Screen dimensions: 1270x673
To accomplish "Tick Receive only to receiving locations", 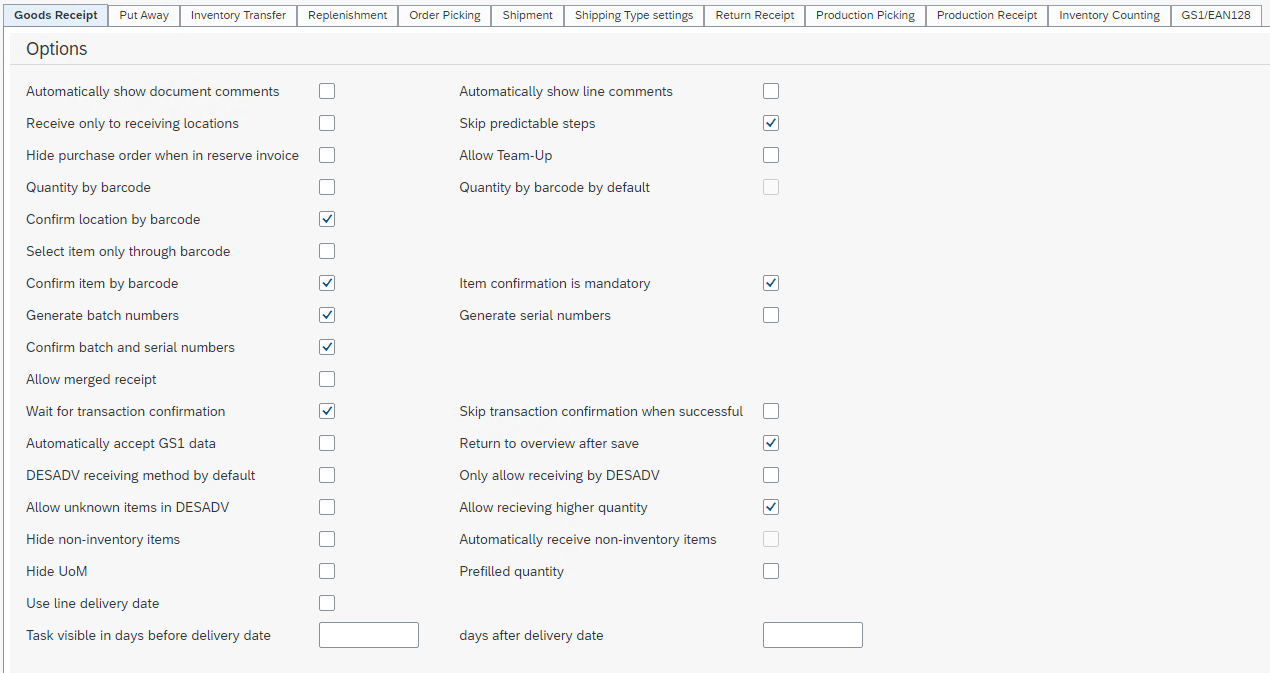I will (x=327, y=123).
